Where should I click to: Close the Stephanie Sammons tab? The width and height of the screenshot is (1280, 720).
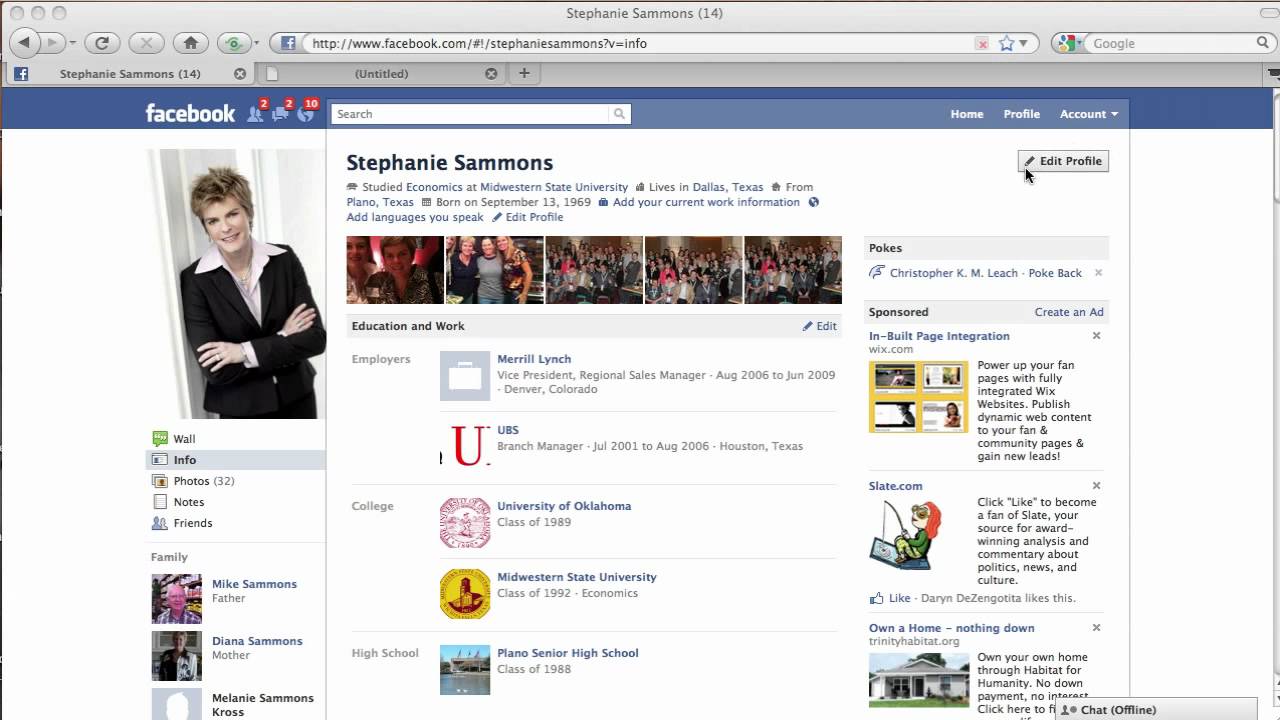click(x=240, y=74)
